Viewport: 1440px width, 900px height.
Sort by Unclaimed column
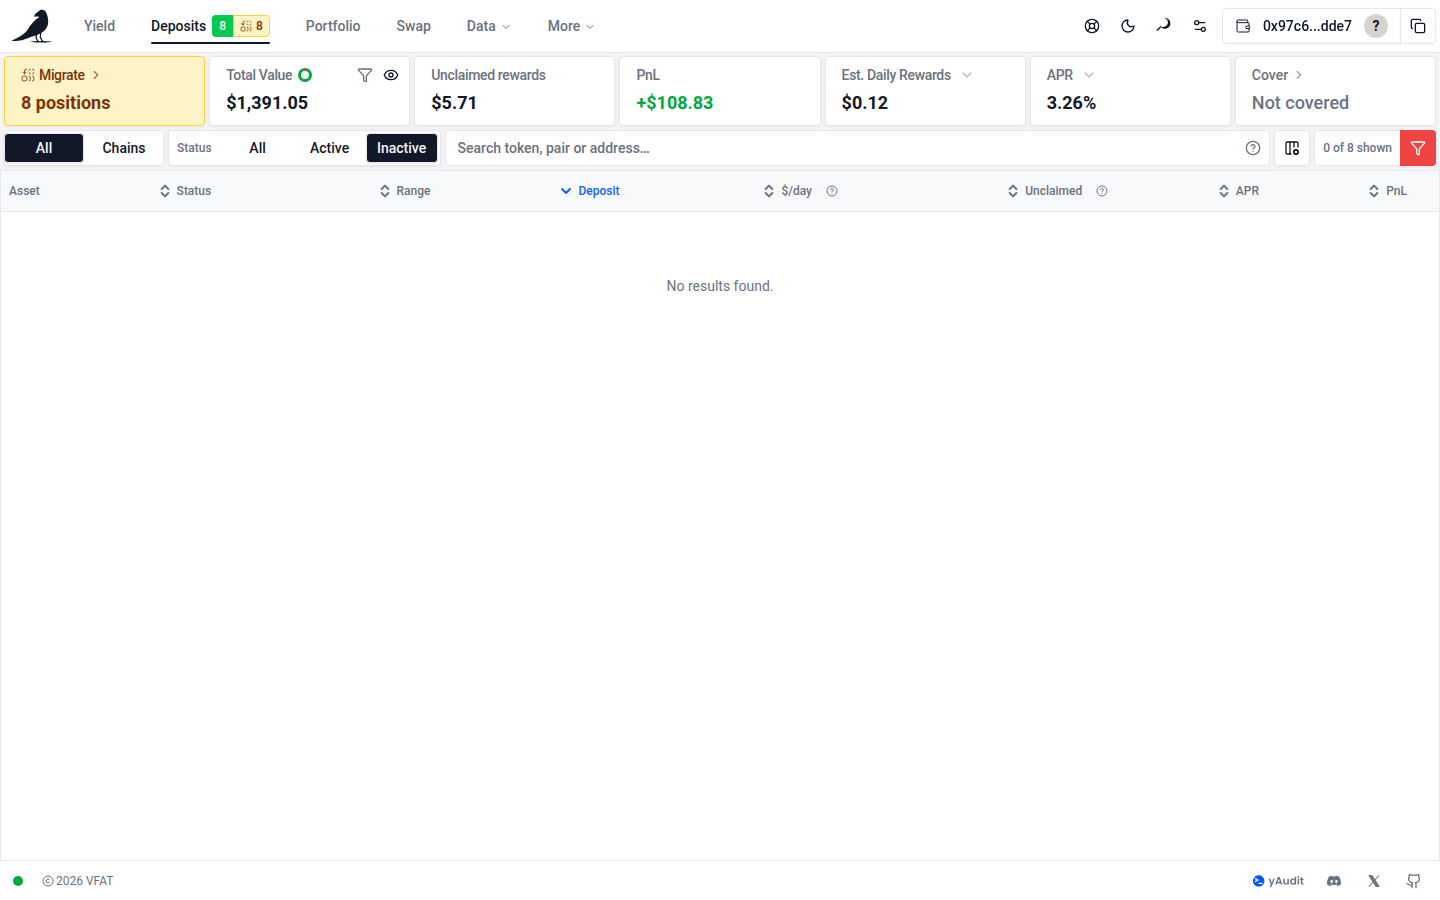coord(1045,191)
